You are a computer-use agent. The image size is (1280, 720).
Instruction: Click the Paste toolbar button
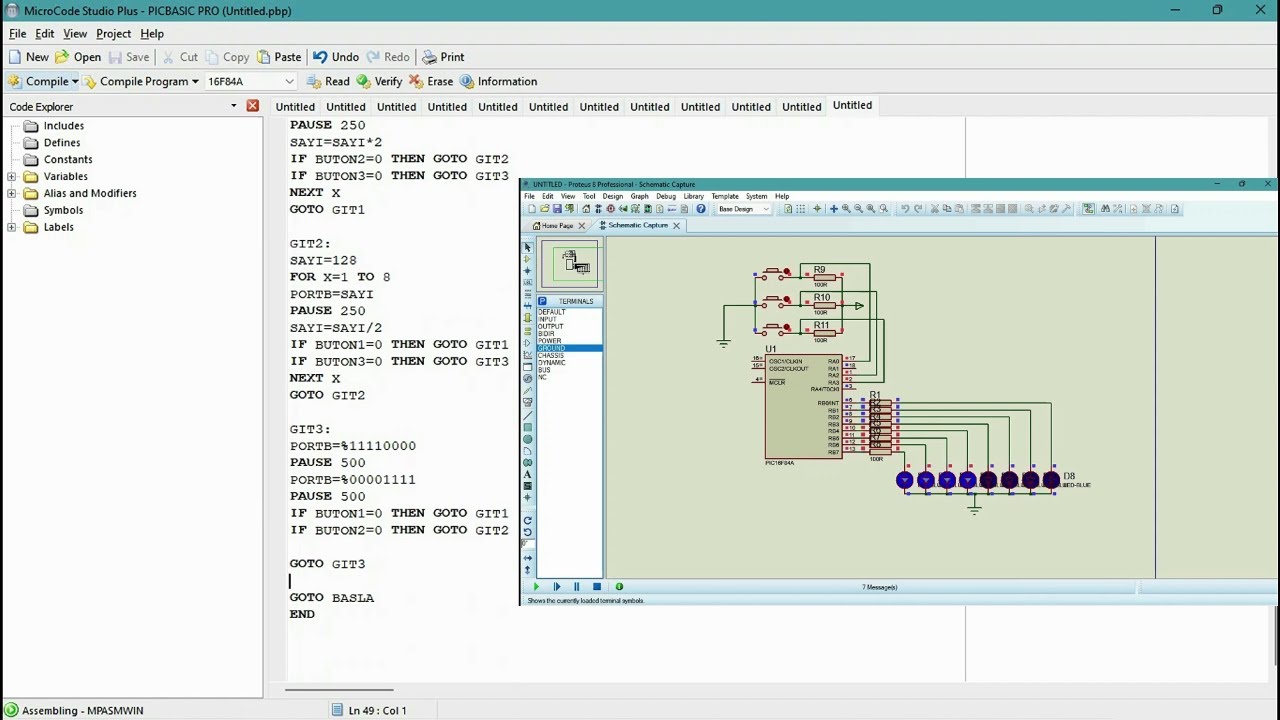(x=279, y=57)
